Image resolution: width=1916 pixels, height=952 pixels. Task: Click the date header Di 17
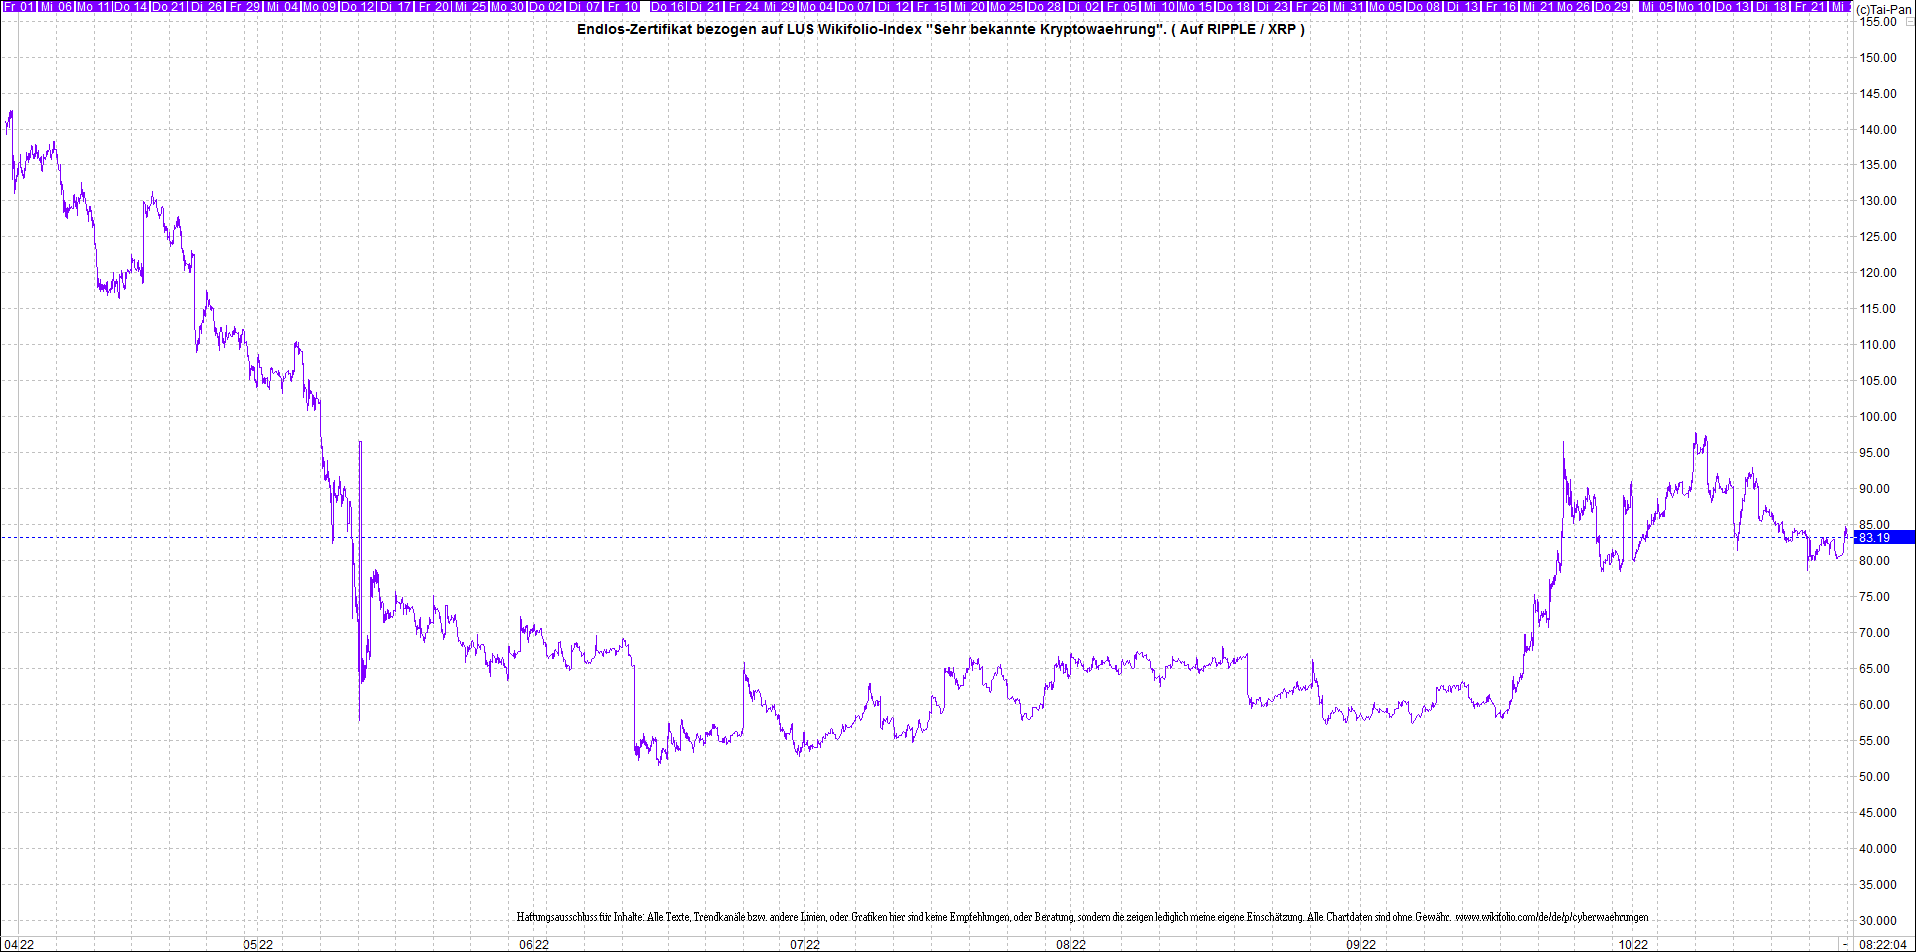pos(396,6)
